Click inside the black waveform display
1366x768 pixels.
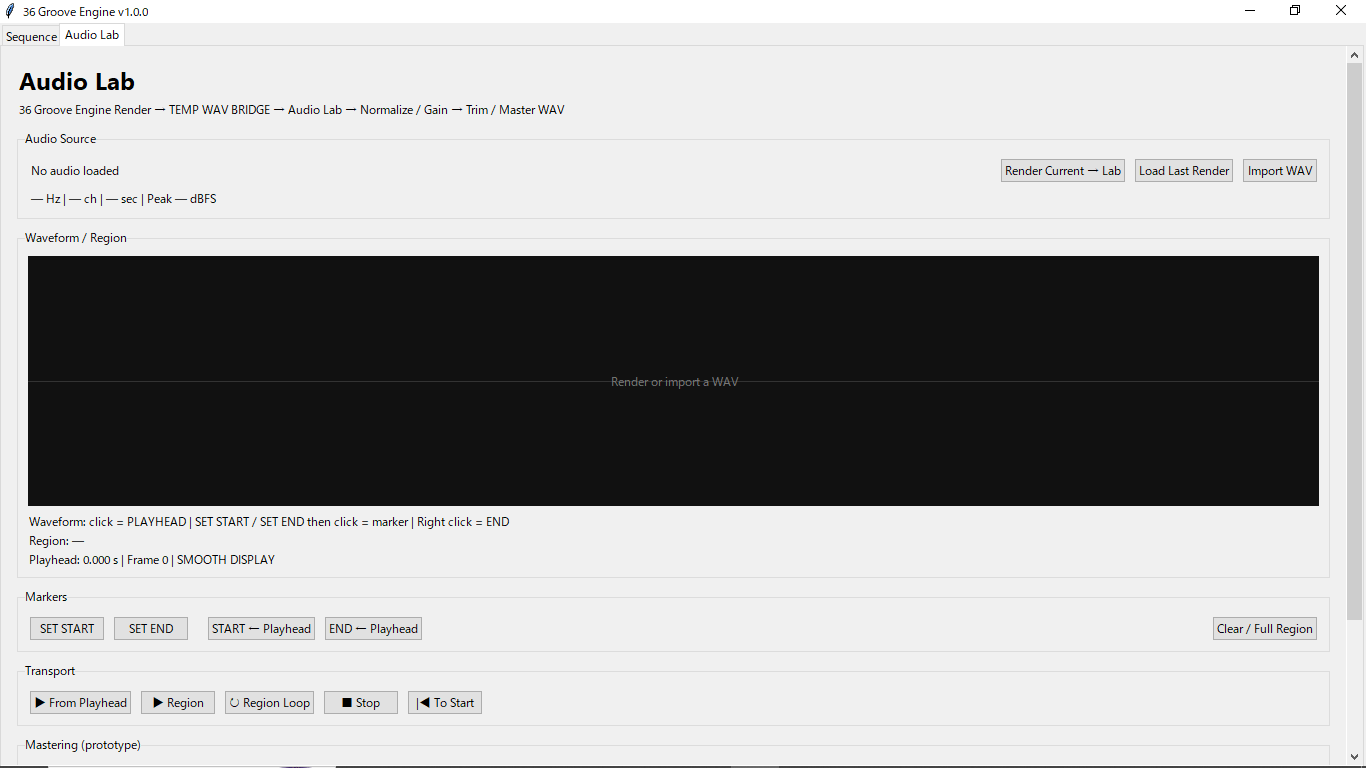(673, 381)
